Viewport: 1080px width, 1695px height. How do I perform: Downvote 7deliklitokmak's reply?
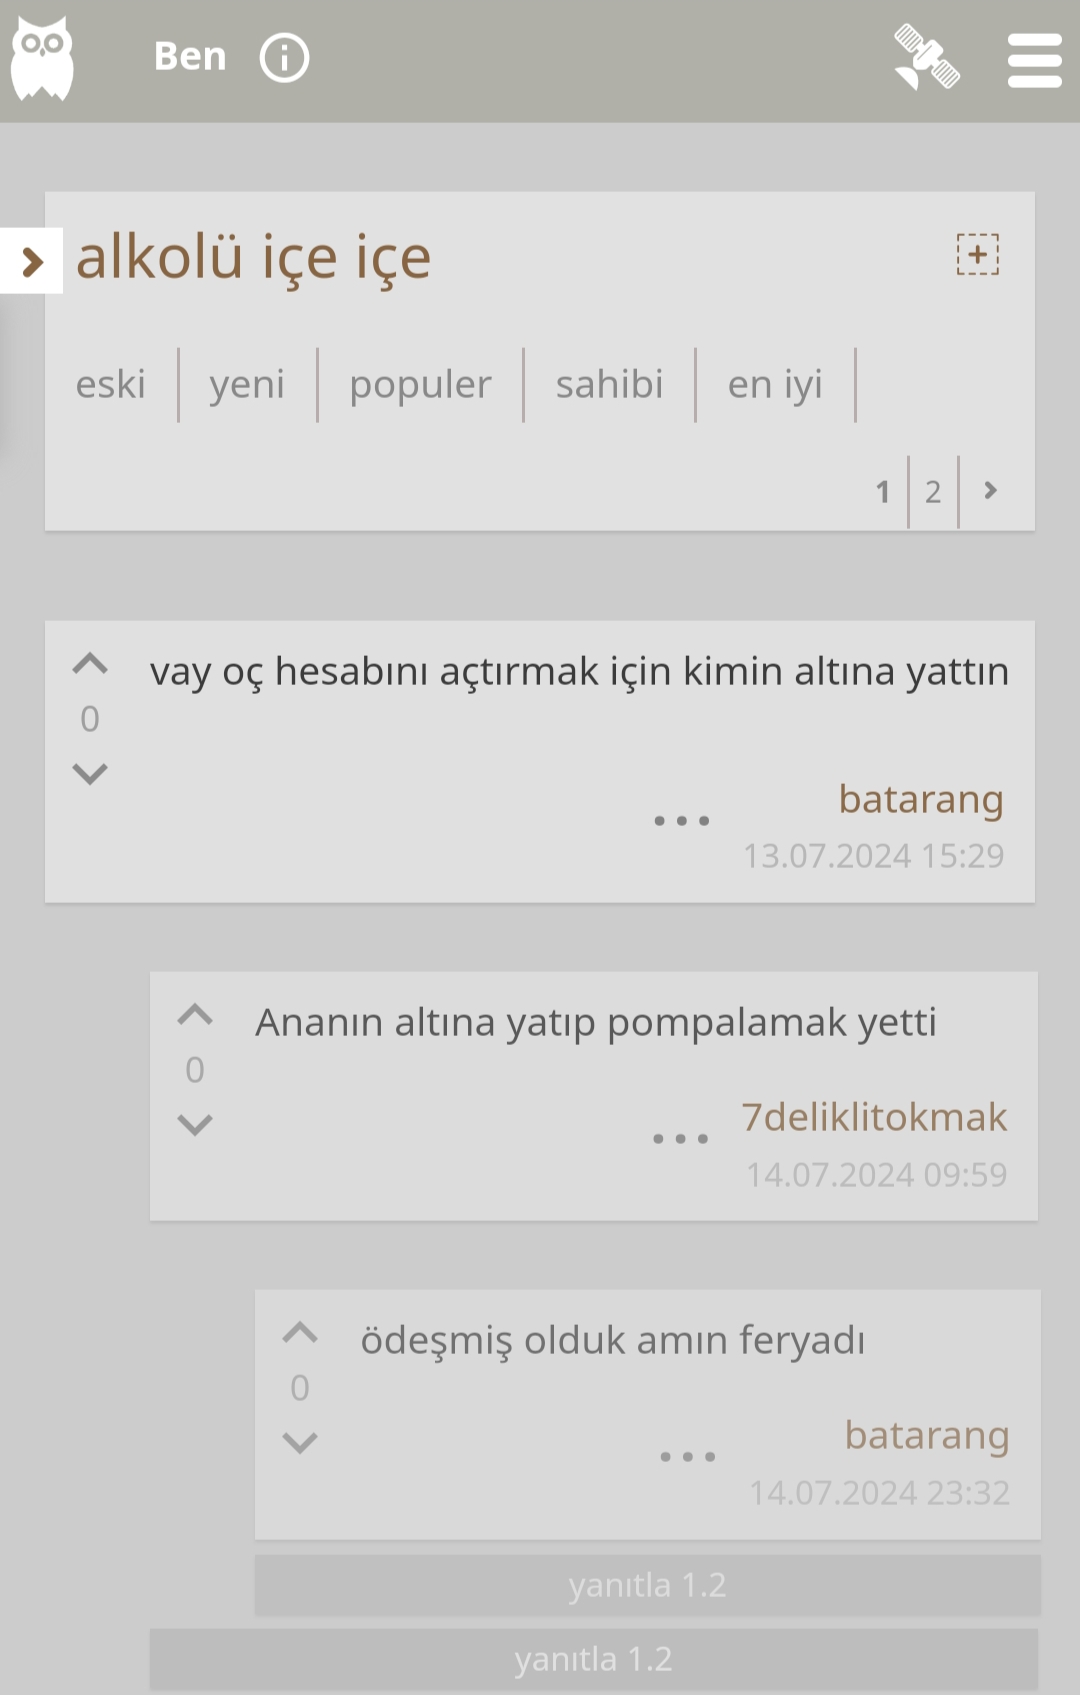(x=195, y=1124)
